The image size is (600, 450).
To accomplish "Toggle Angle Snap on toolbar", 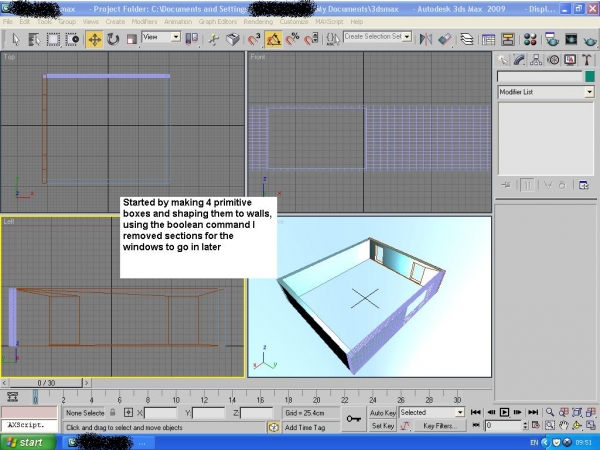I will coord(274,39).
